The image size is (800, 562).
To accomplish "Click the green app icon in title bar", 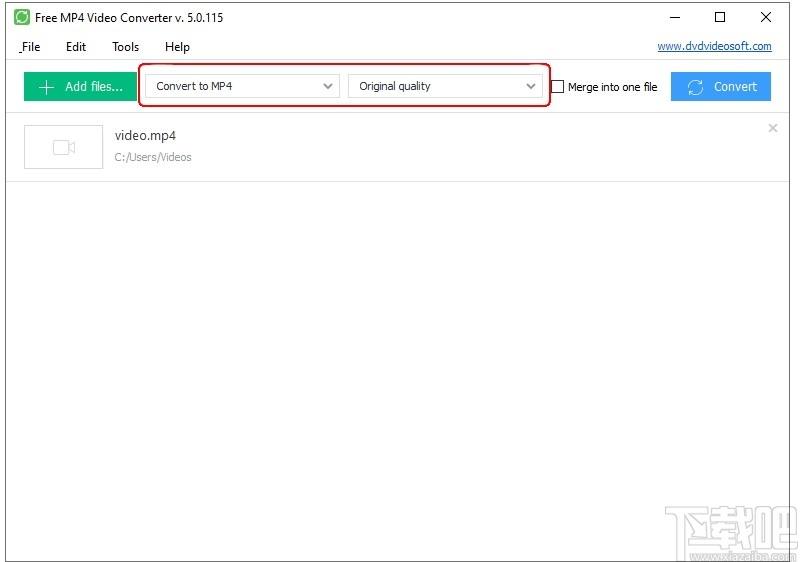I will click(22, 17).
